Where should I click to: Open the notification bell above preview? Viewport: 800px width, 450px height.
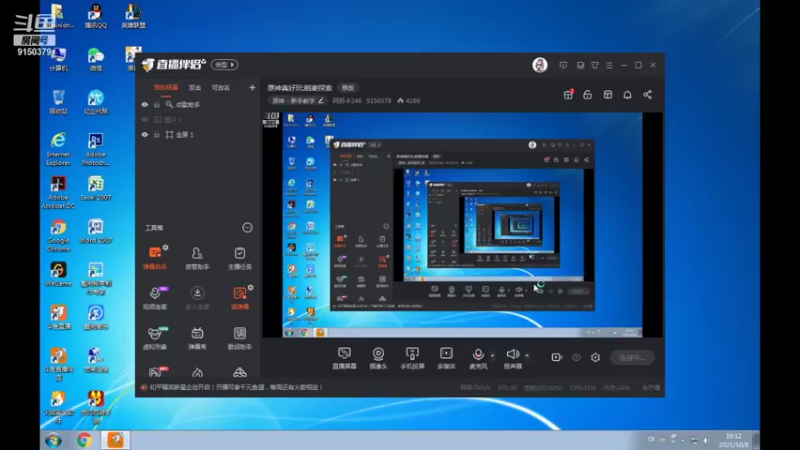628,95
